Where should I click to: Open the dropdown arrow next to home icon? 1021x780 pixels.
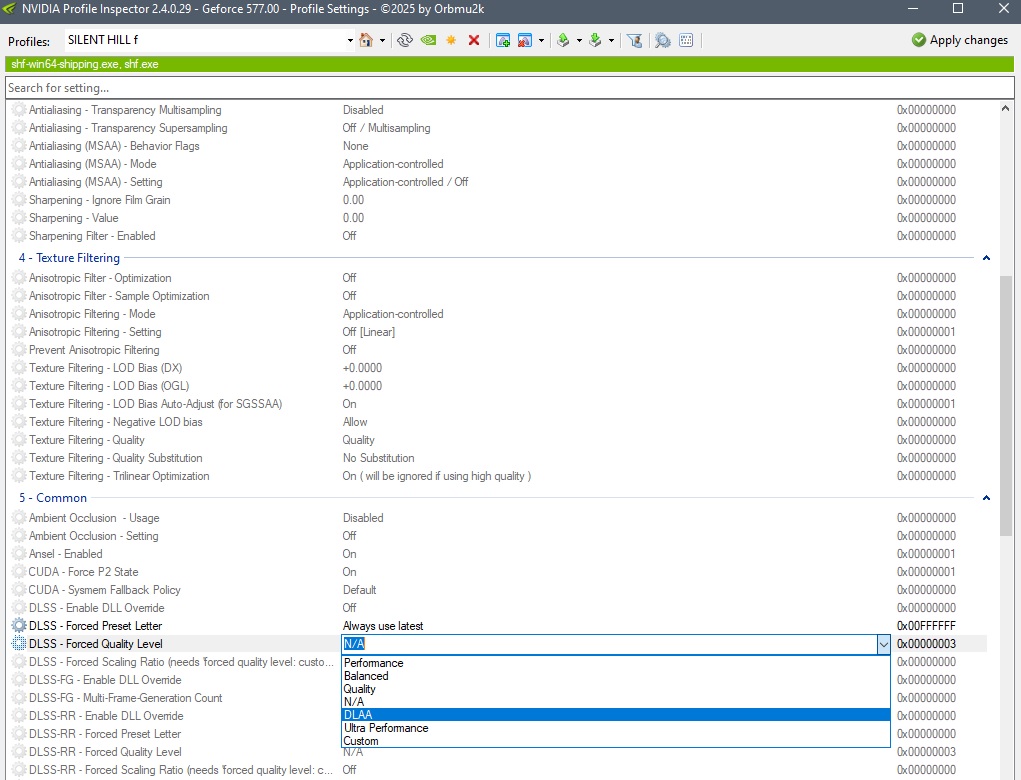(382, 40)
